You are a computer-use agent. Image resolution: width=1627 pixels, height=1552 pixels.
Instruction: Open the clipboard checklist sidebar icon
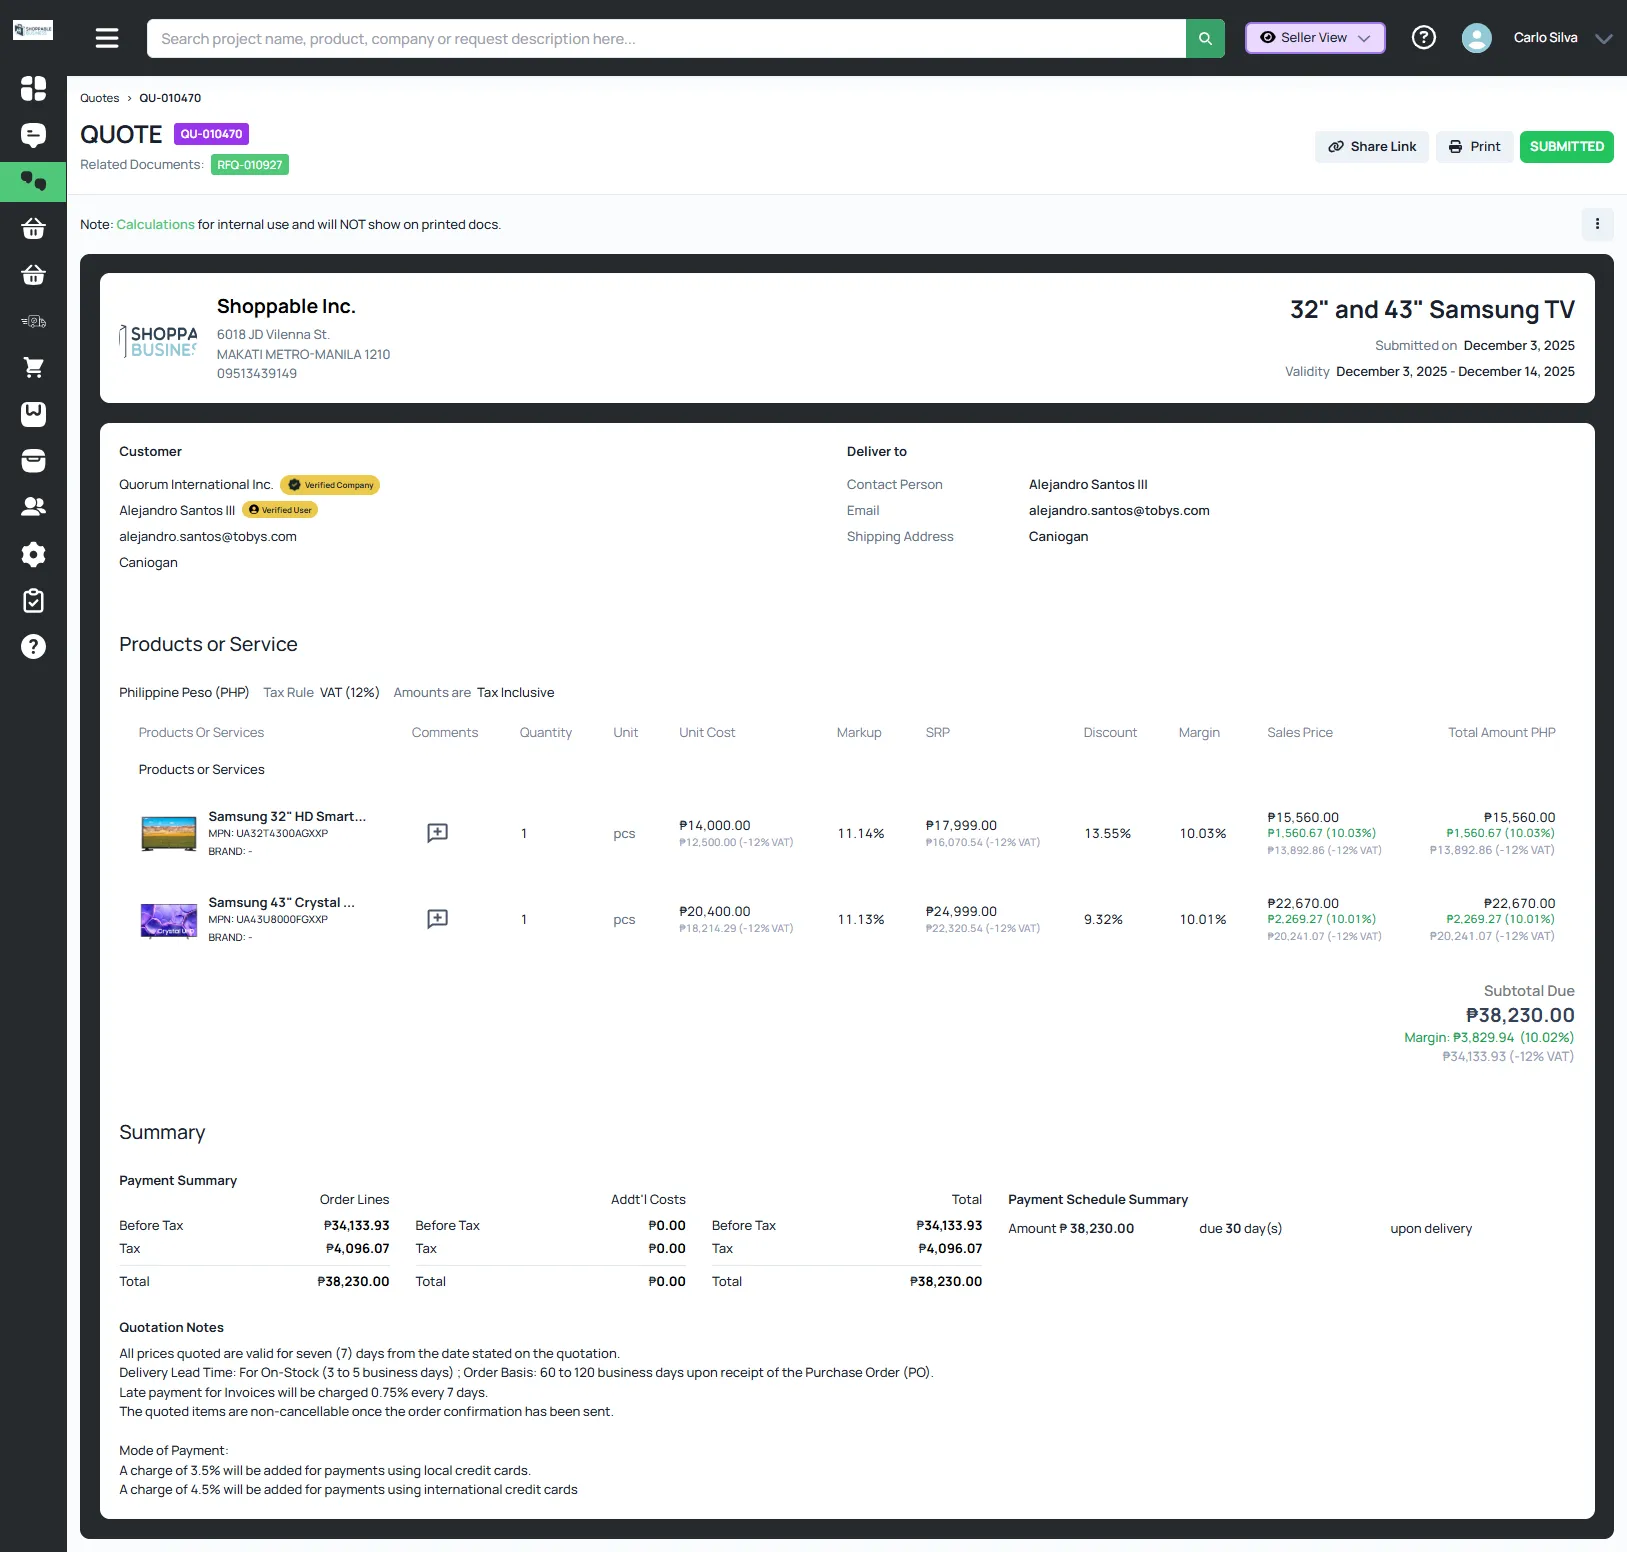click(33, 600)
